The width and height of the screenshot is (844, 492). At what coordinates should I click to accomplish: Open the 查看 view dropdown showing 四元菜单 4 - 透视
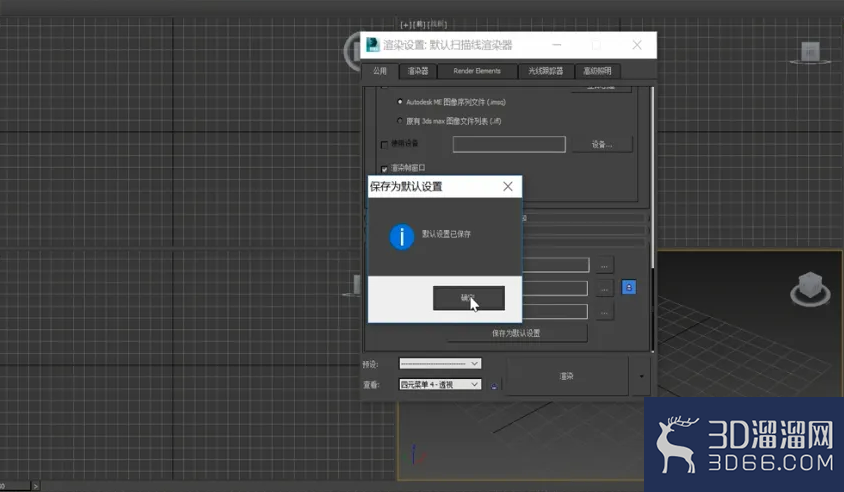(x=440, y=384)
